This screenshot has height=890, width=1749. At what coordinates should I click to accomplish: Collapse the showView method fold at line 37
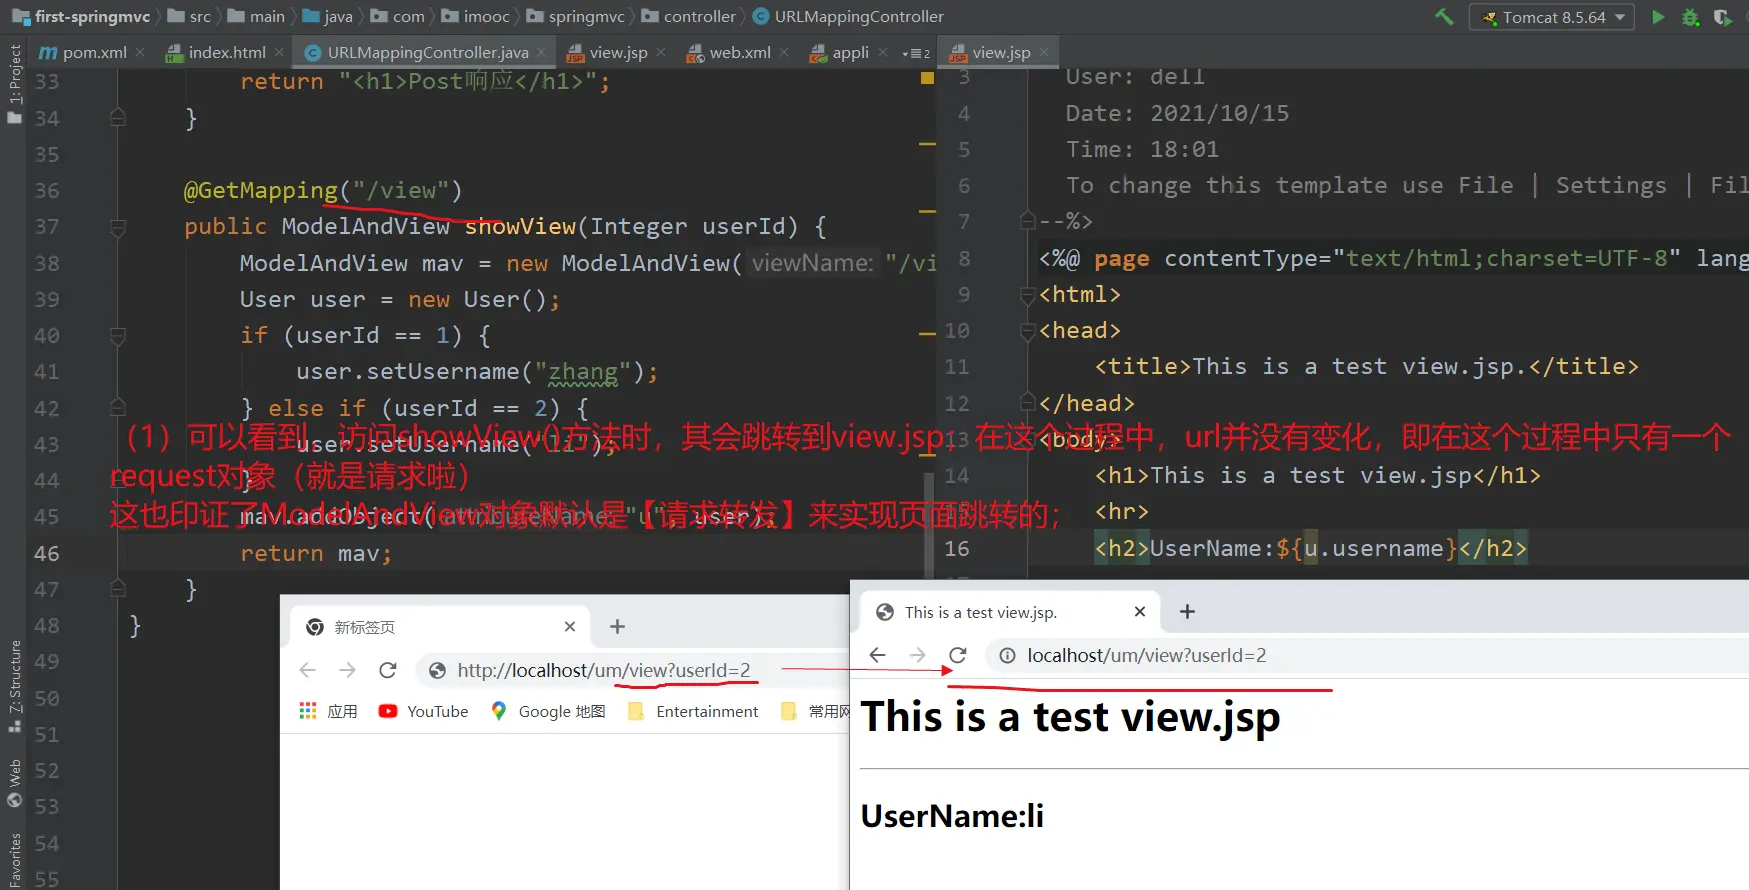(118, 227)
